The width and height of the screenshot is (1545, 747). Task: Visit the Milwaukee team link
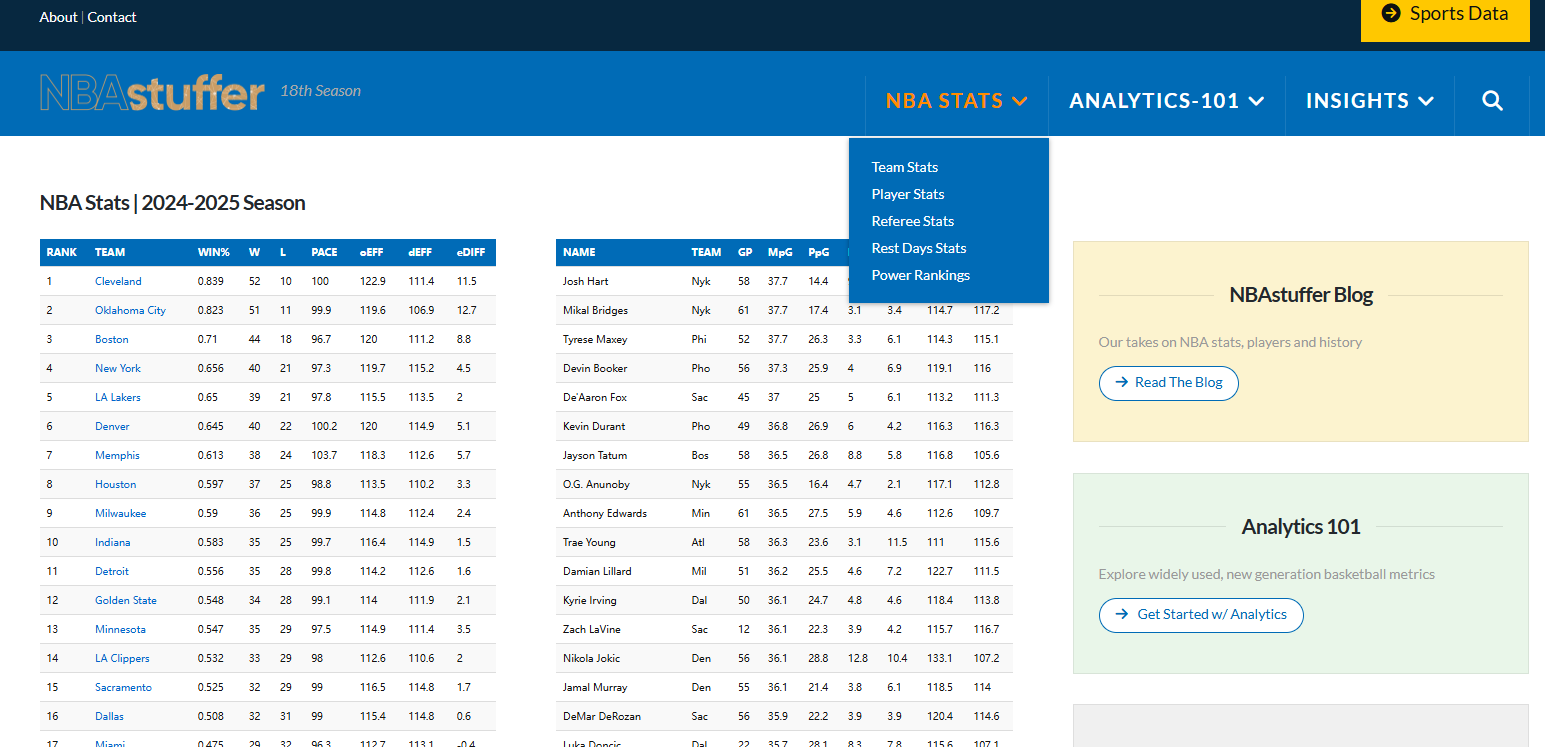(x=120, y=514)
